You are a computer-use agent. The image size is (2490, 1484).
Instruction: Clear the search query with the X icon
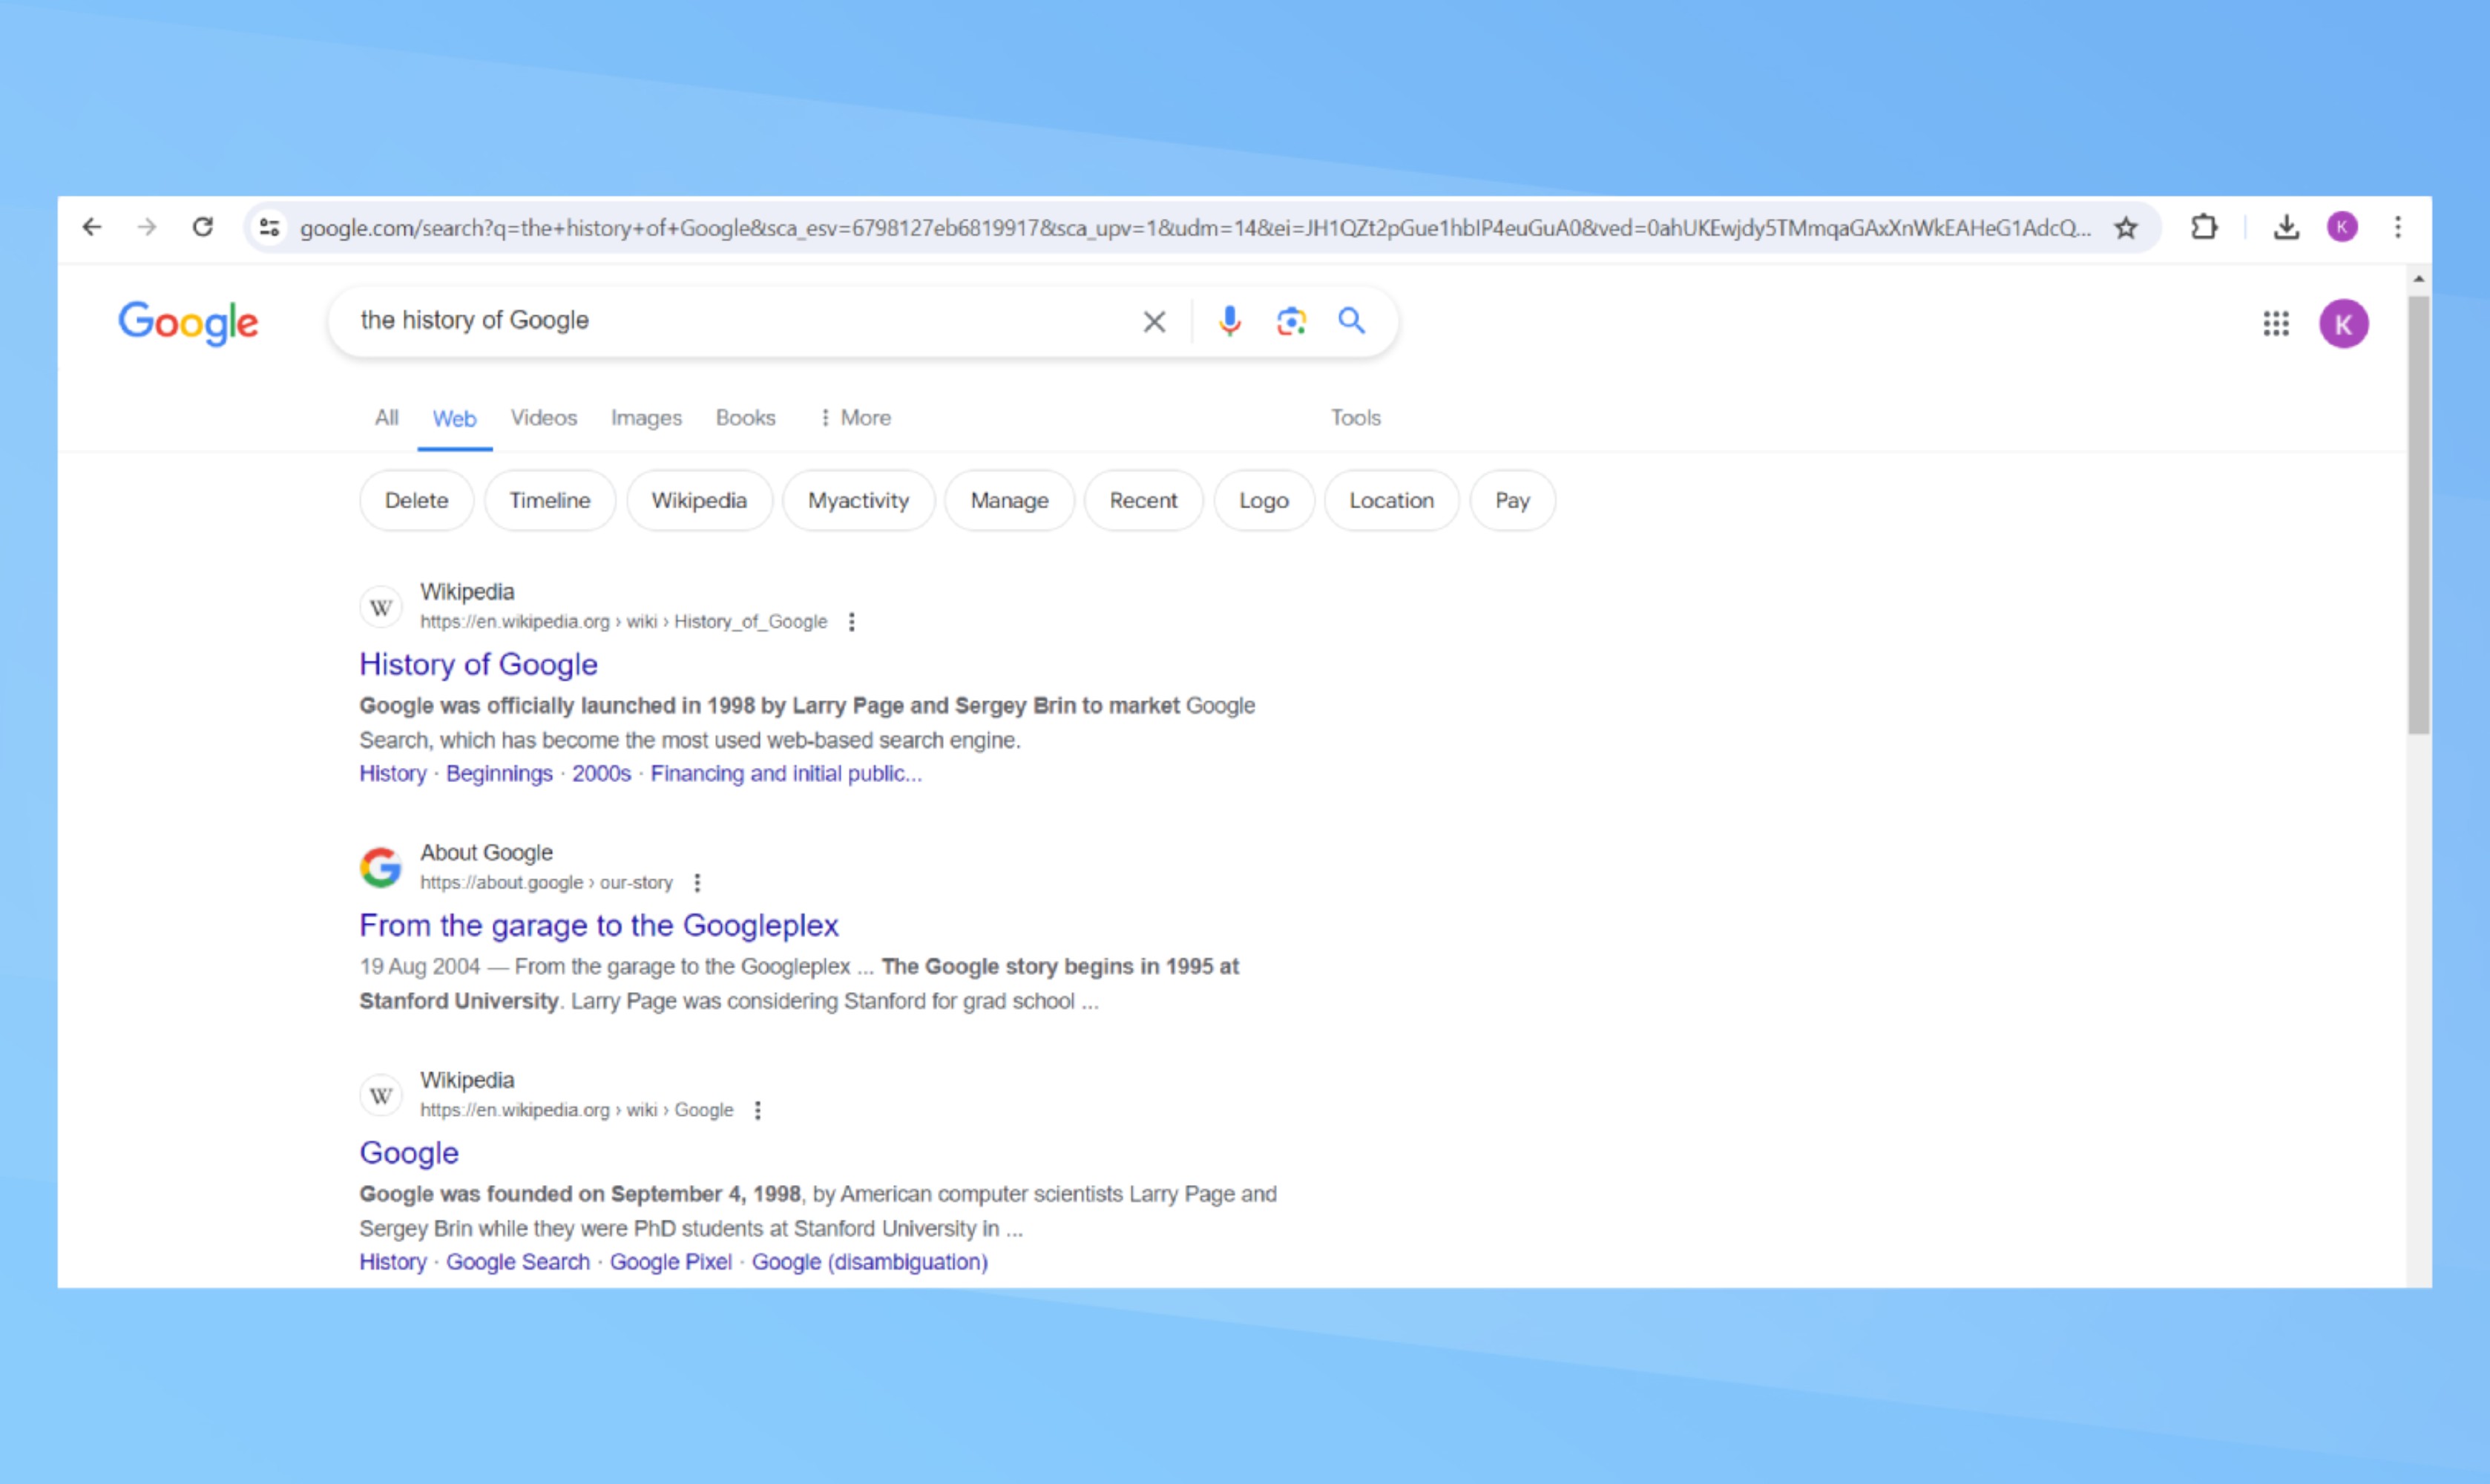pos(1154,321)
